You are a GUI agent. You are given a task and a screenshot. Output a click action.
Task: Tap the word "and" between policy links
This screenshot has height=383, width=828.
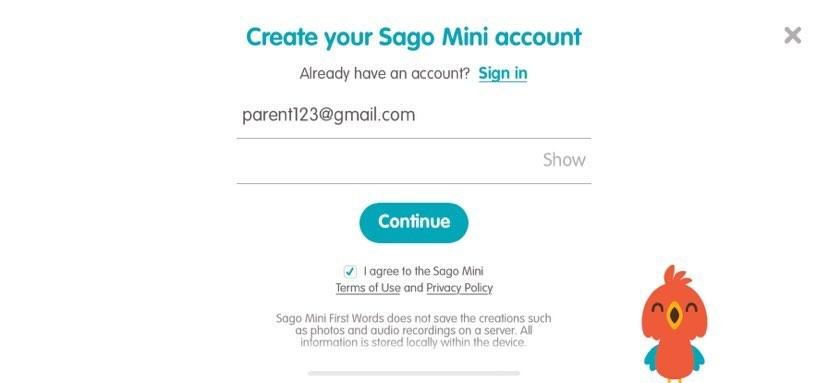click(413, 288)
